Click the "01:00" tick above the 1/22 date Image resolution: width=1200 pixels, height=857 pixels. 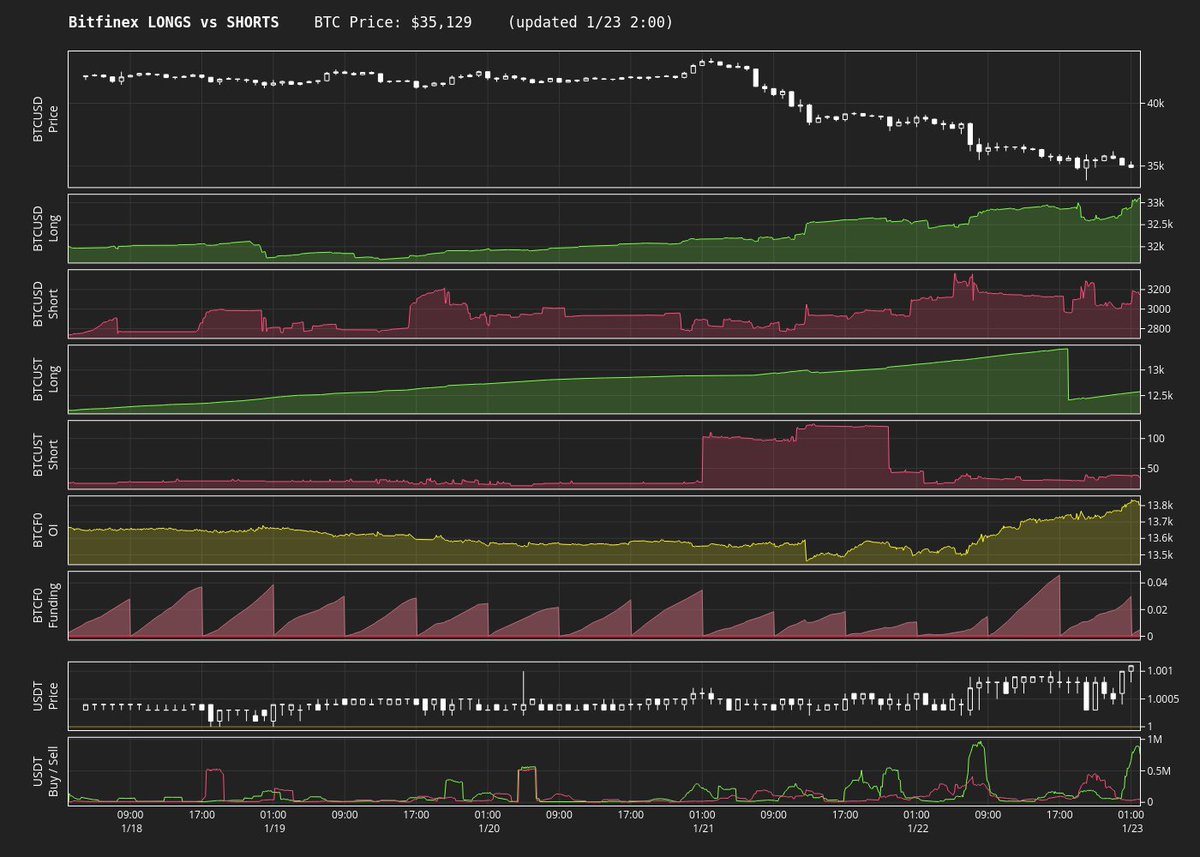click(x=917, y=815)
